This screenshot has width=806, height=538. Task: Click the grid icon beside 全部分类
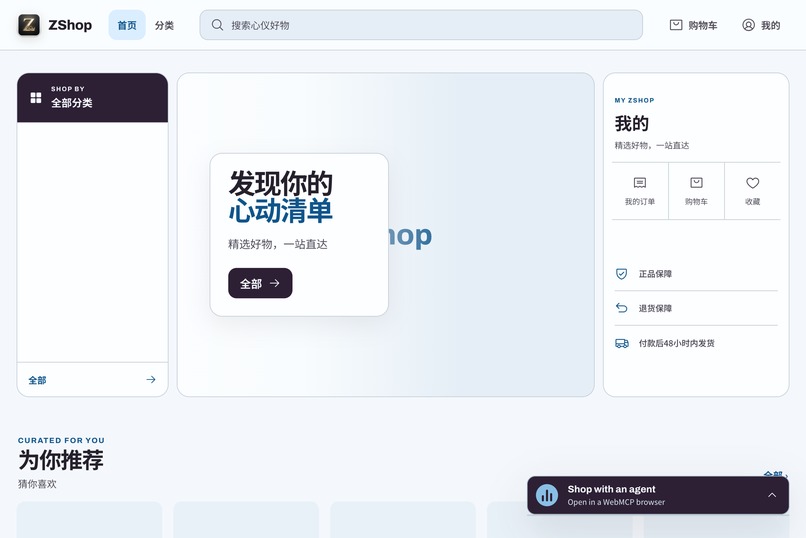[36, 98]
